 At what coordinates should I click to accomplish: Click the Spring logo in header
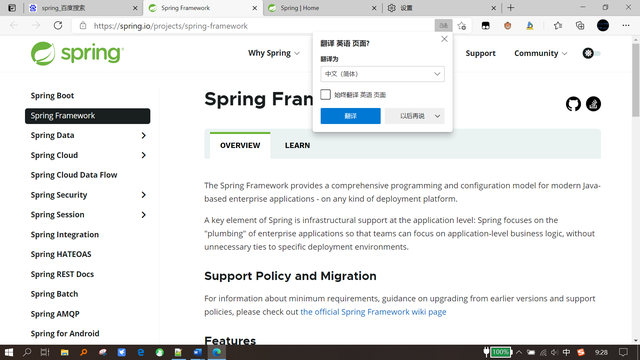[77, 53]
